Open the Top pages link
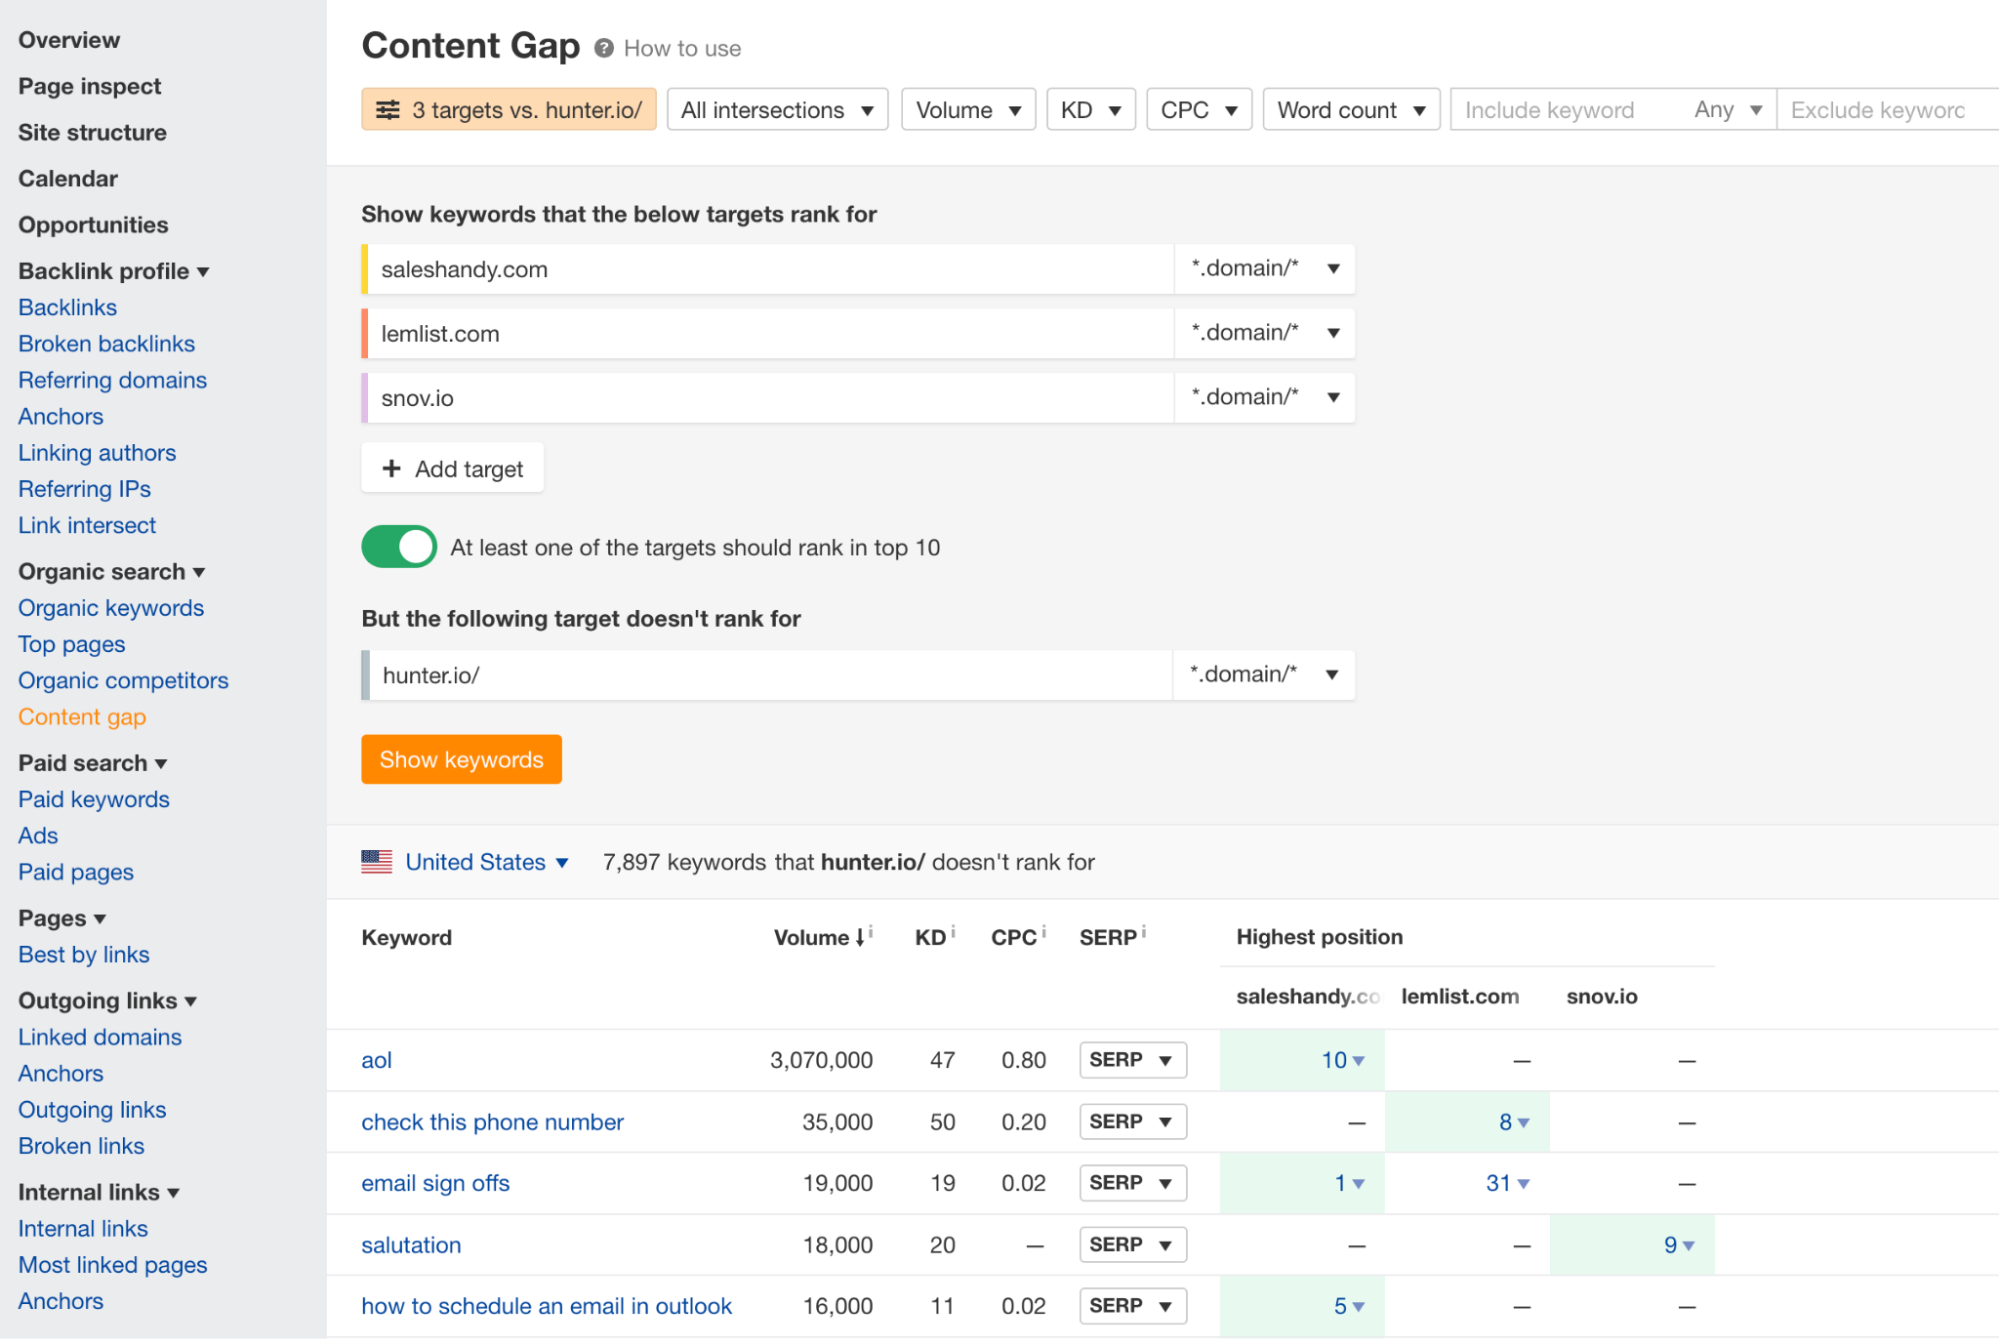Viewport: 1999px width, 1340px height. 72,644
